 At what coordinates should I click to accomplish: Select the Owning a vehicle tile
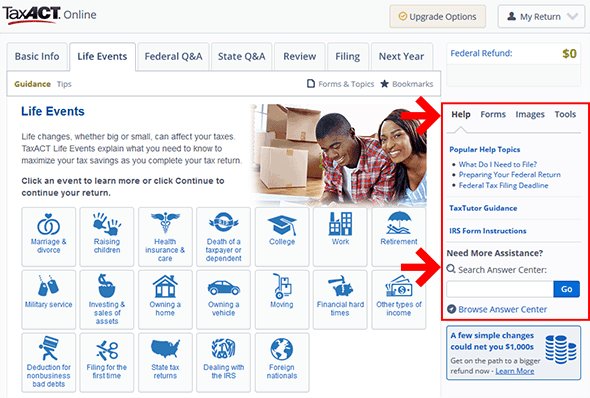(x=224, y=299)
